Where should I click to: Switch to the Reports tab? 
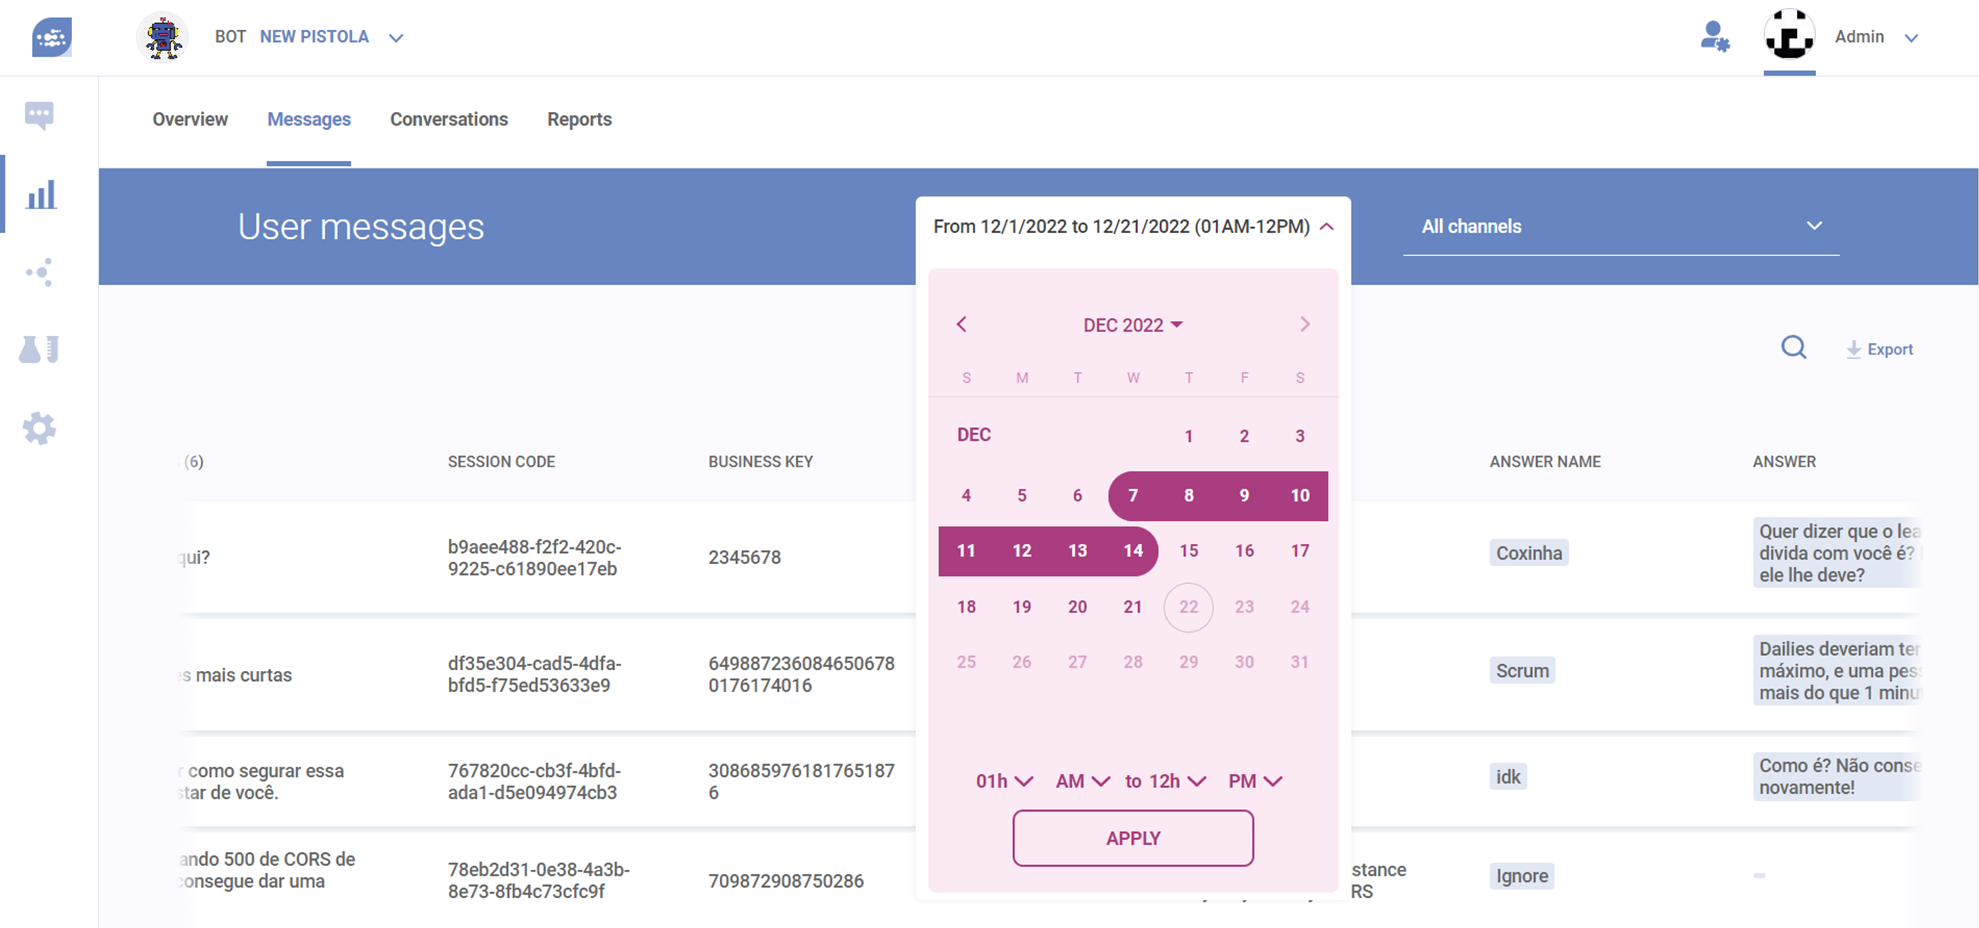(579, 119)
